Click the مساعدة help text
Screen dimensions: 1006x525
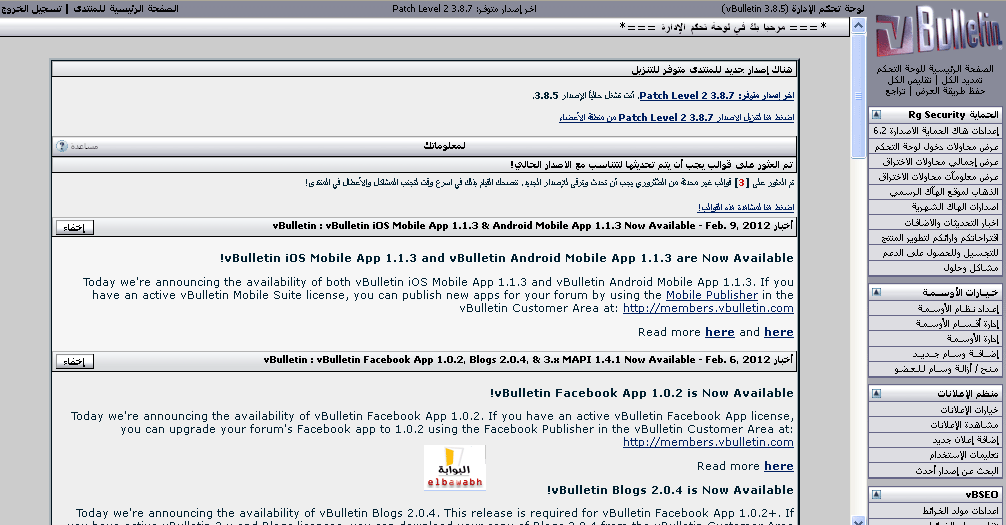(84, 146)
